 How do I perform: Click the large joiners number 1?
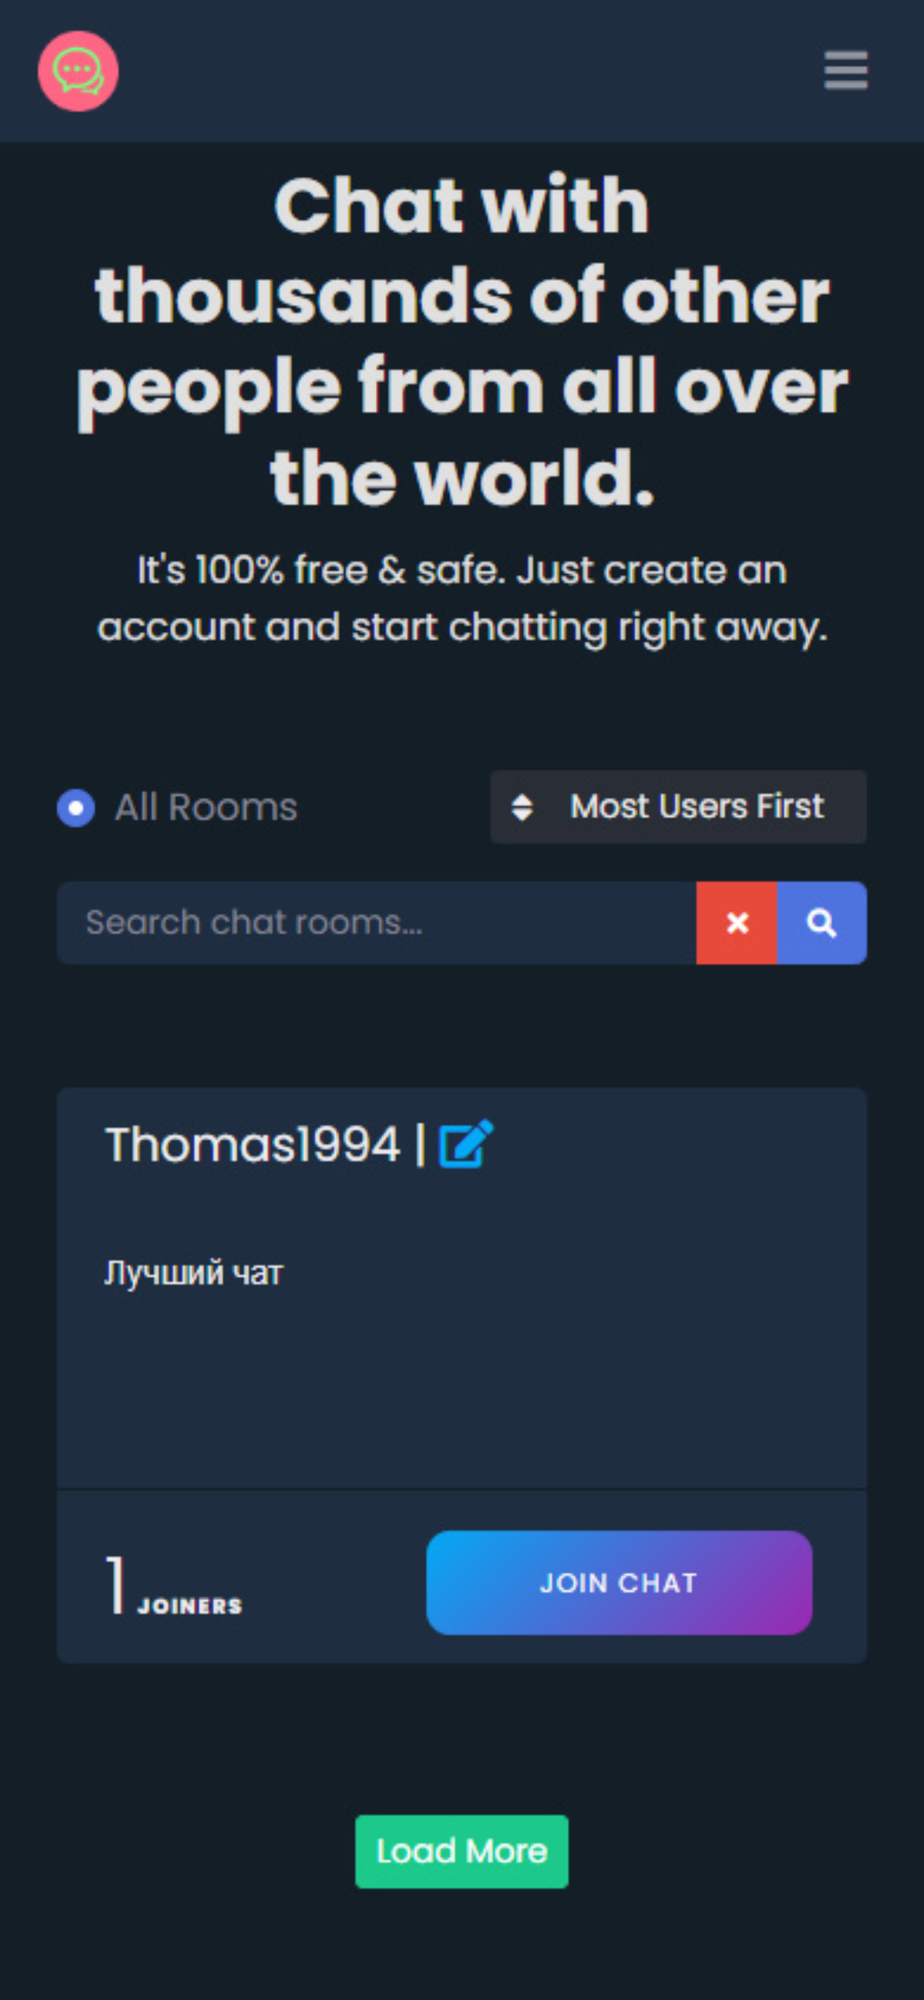[x=116, y=1584]
